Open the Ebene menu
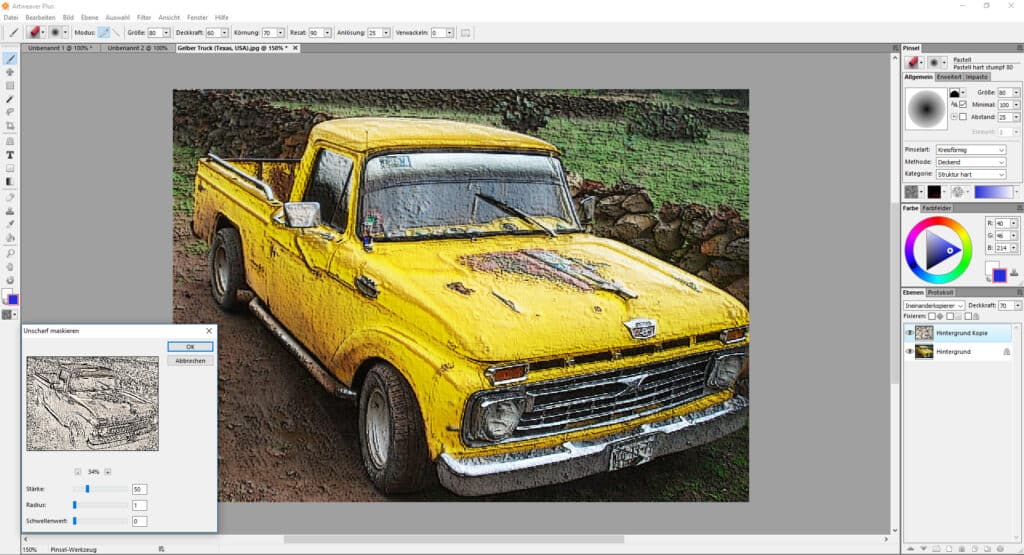The width and height of the screenshot is (1024, 555). (89, 18)
